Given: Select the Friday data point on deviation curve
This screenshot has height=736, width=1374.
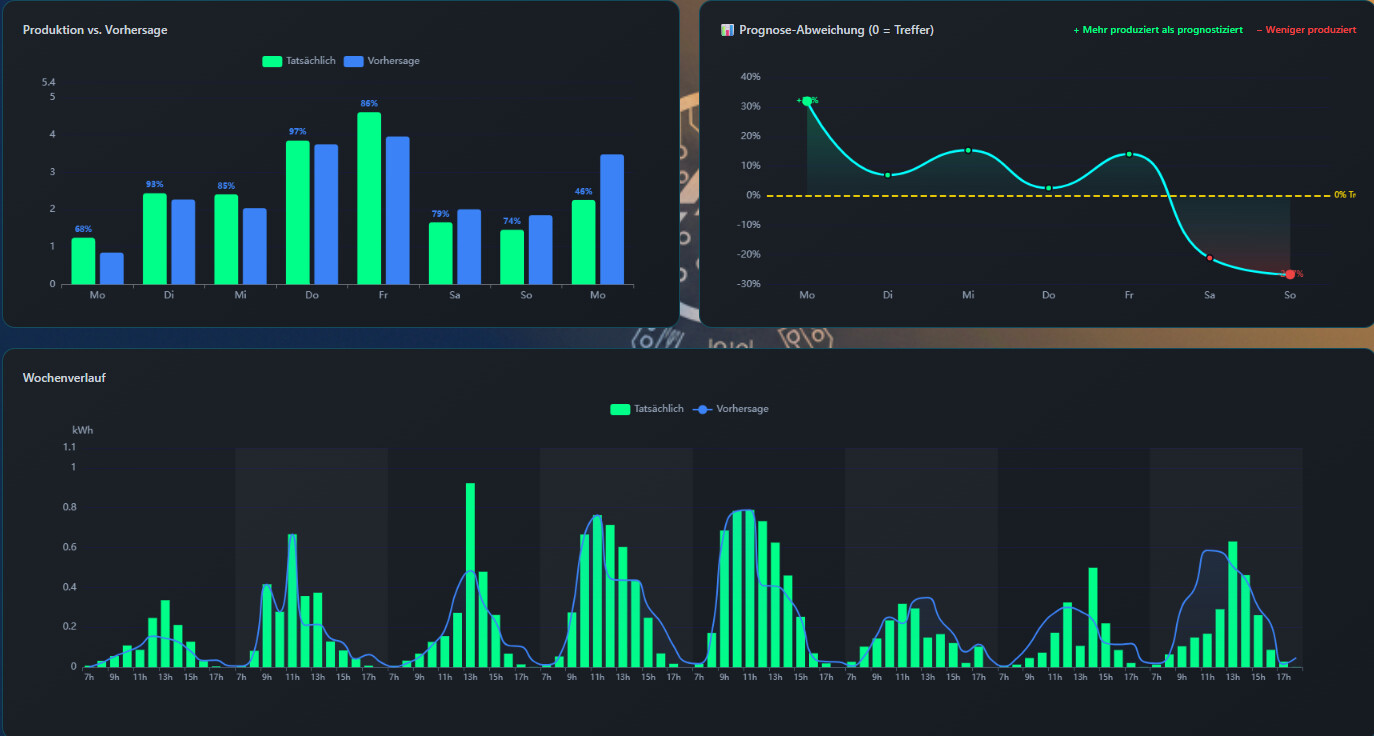Looking at the screenshot, I should 1129,154.
